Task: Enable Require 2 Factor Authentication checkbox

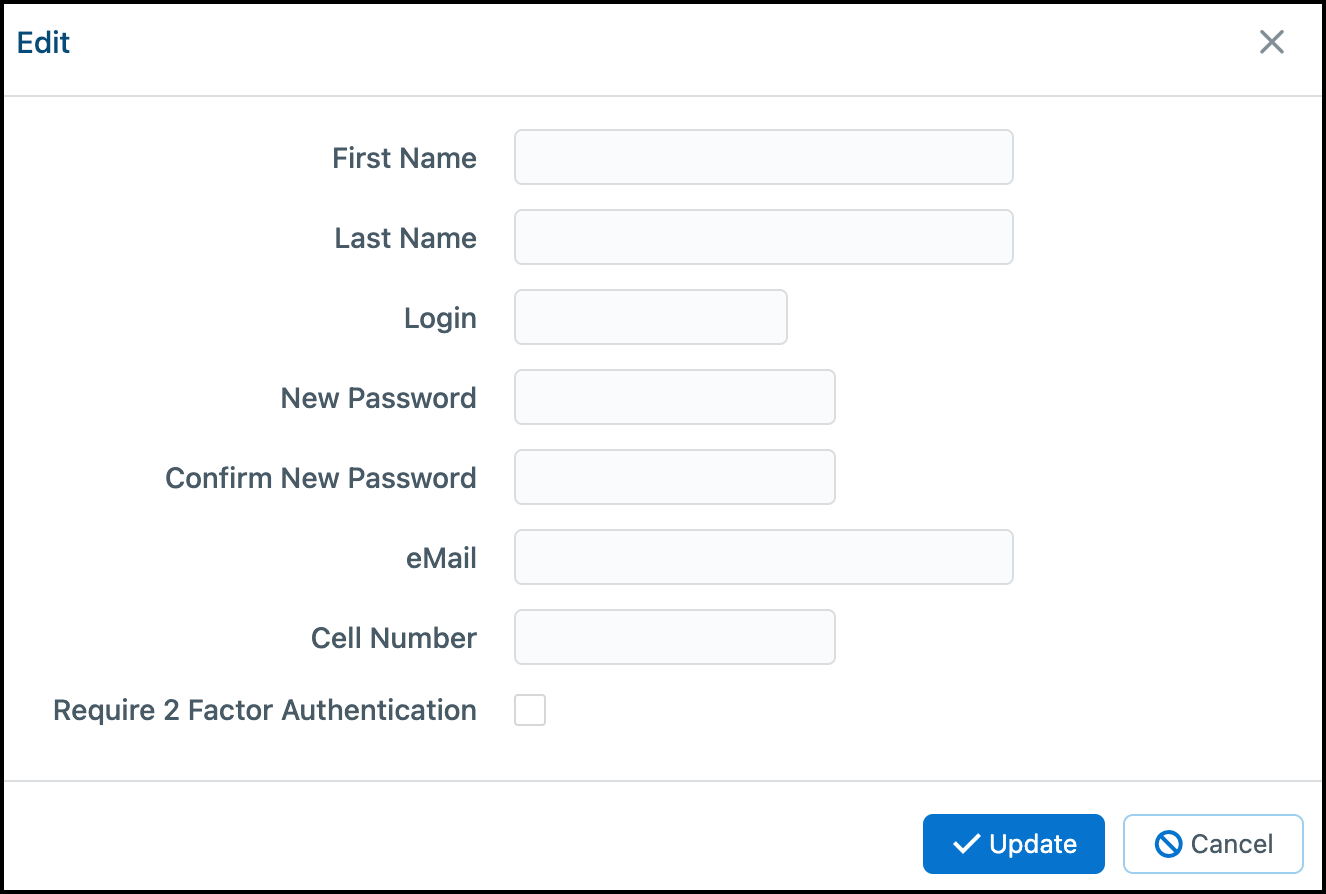Action: click(x=530, y=710)
